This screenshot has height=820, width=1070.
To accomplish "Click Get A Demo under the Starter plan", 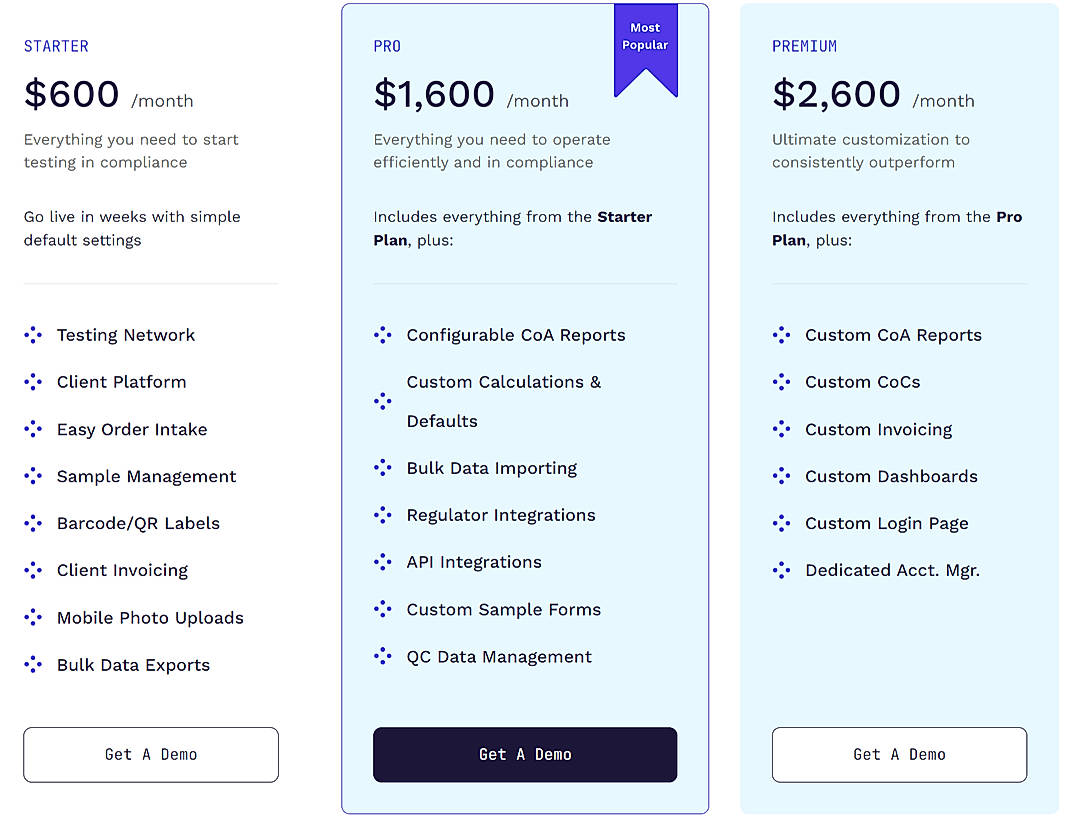I will click(150, 755).
